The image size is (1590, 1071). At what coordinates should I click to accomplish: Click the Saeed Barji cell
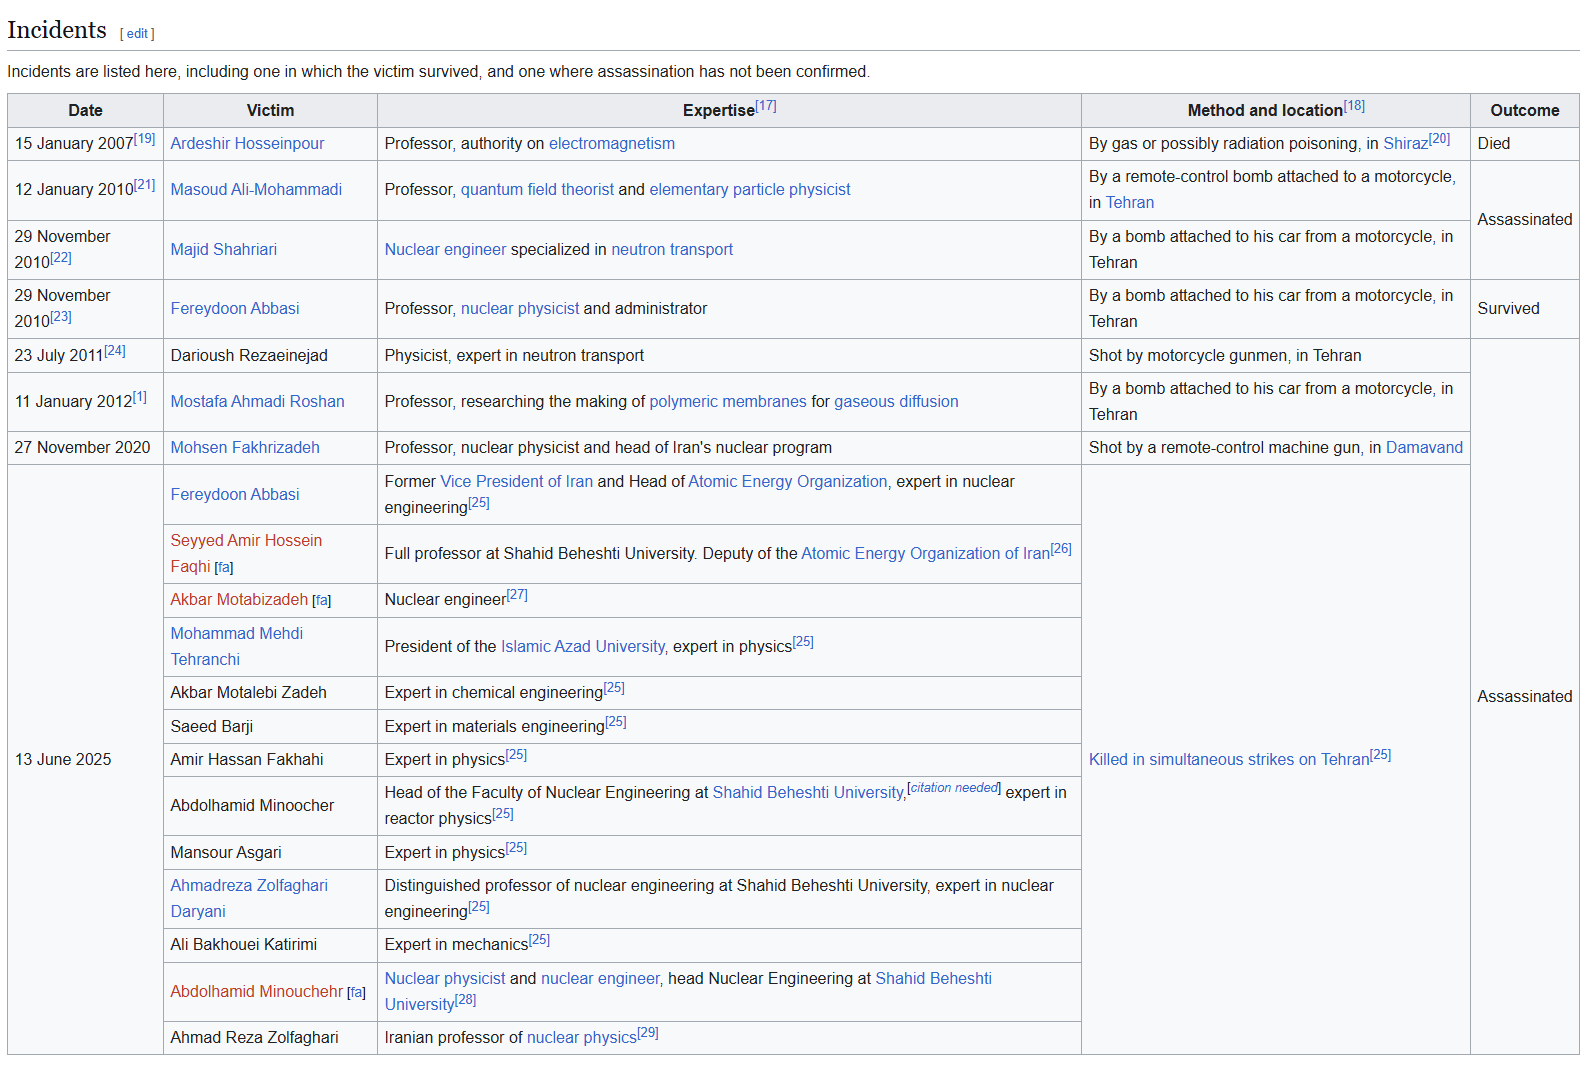(270, 727)
